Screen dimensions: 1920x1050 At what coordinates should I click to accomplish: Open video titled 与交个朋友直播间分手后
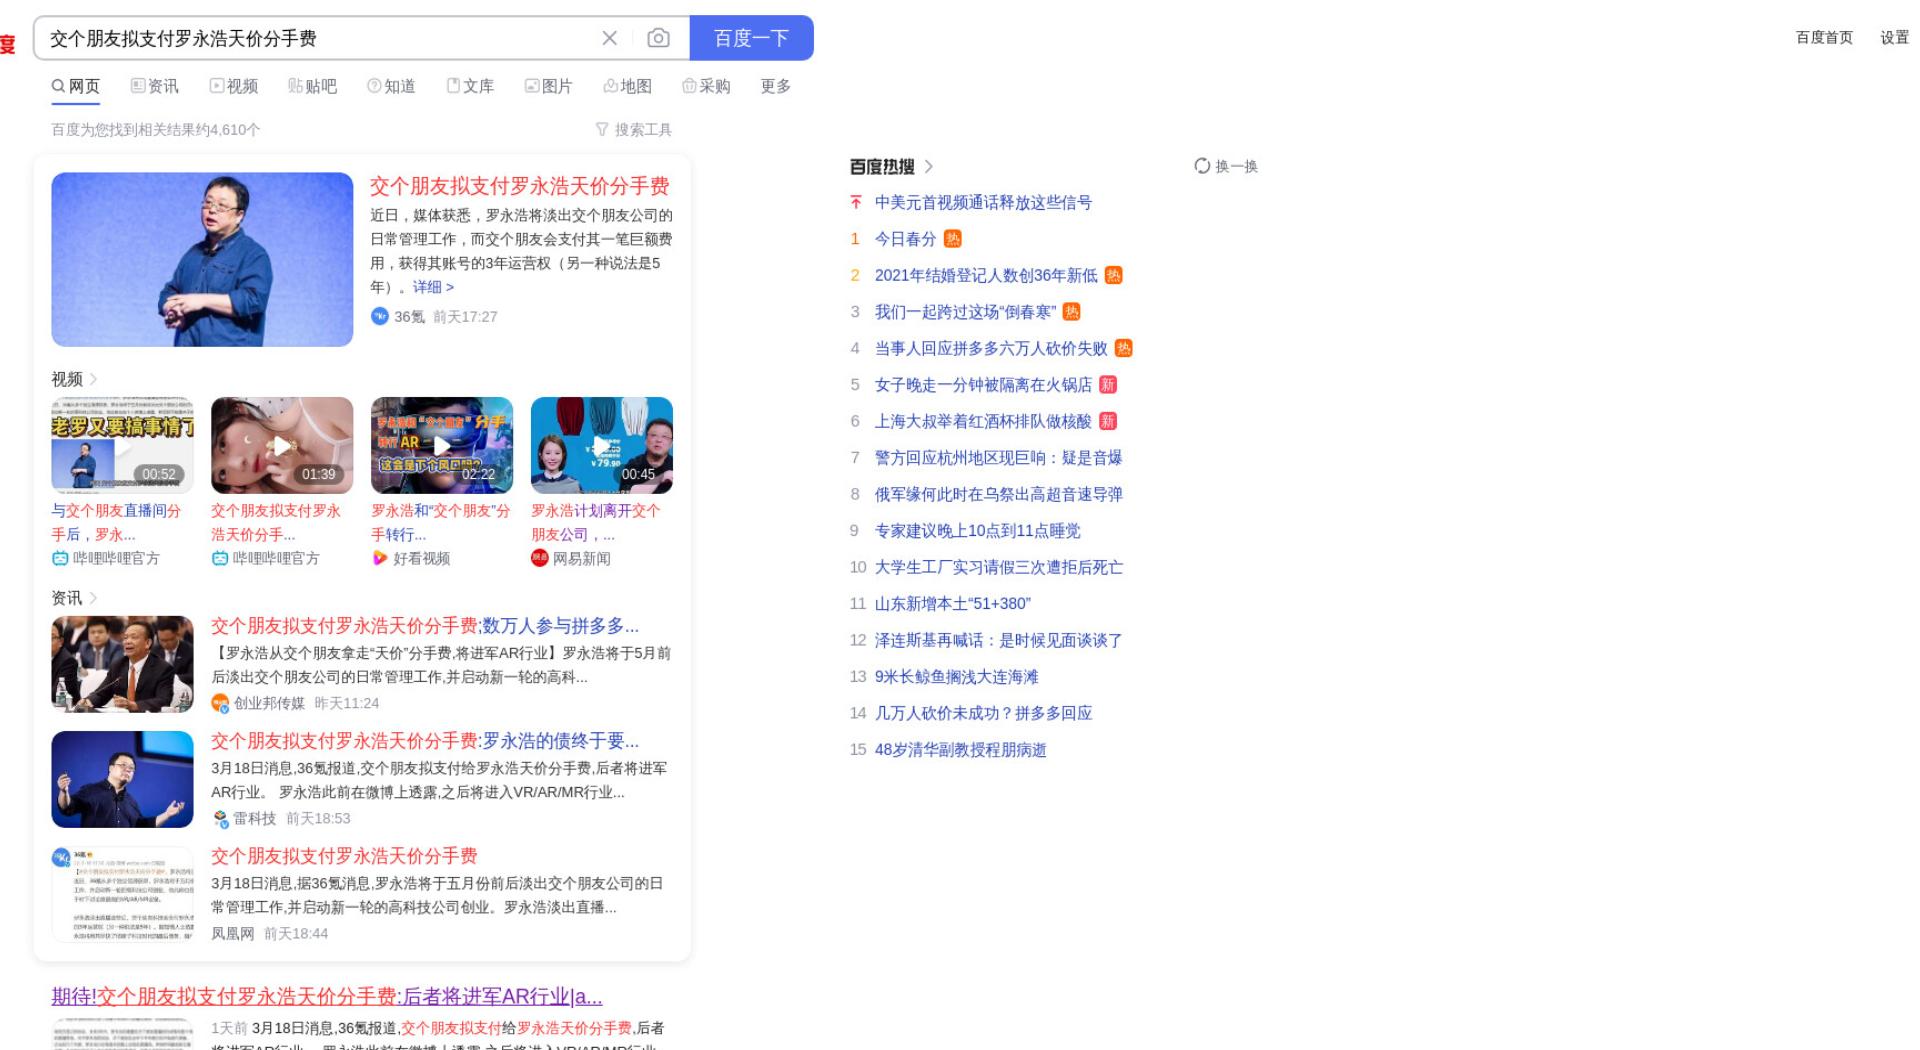point(116,522)
